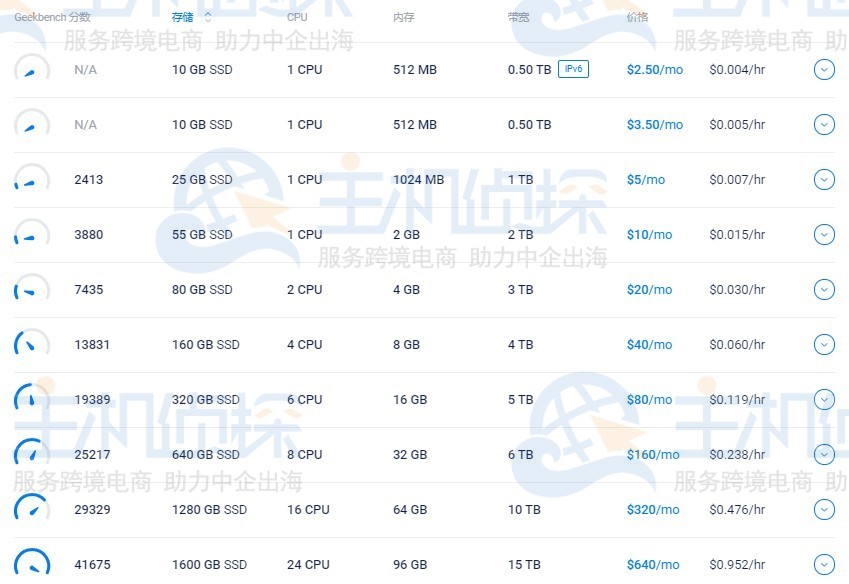Click the IPv6 badge in first row
This screenshot has width=849, height=584.
point(573,69)
